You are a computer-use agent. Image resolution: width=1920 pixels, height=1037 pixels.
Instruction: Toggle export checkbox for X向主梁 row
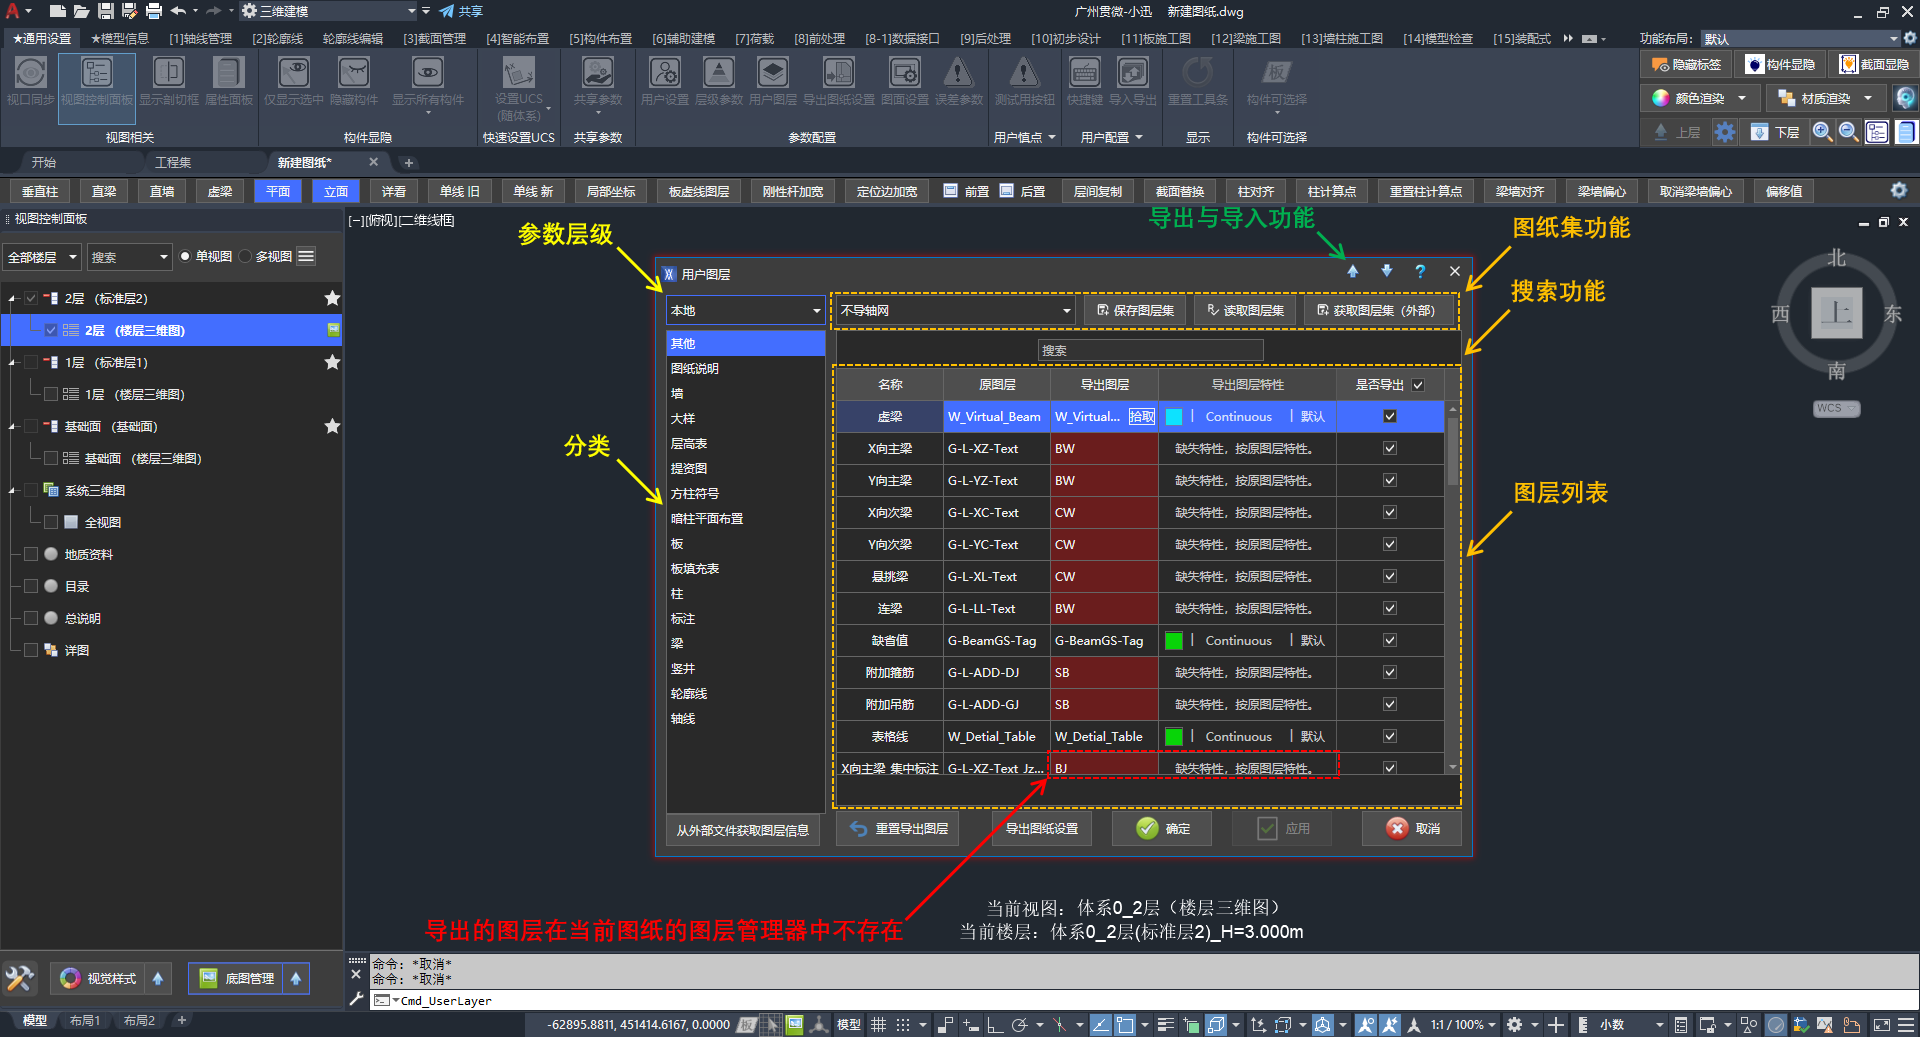click(x=1389, y=449)
